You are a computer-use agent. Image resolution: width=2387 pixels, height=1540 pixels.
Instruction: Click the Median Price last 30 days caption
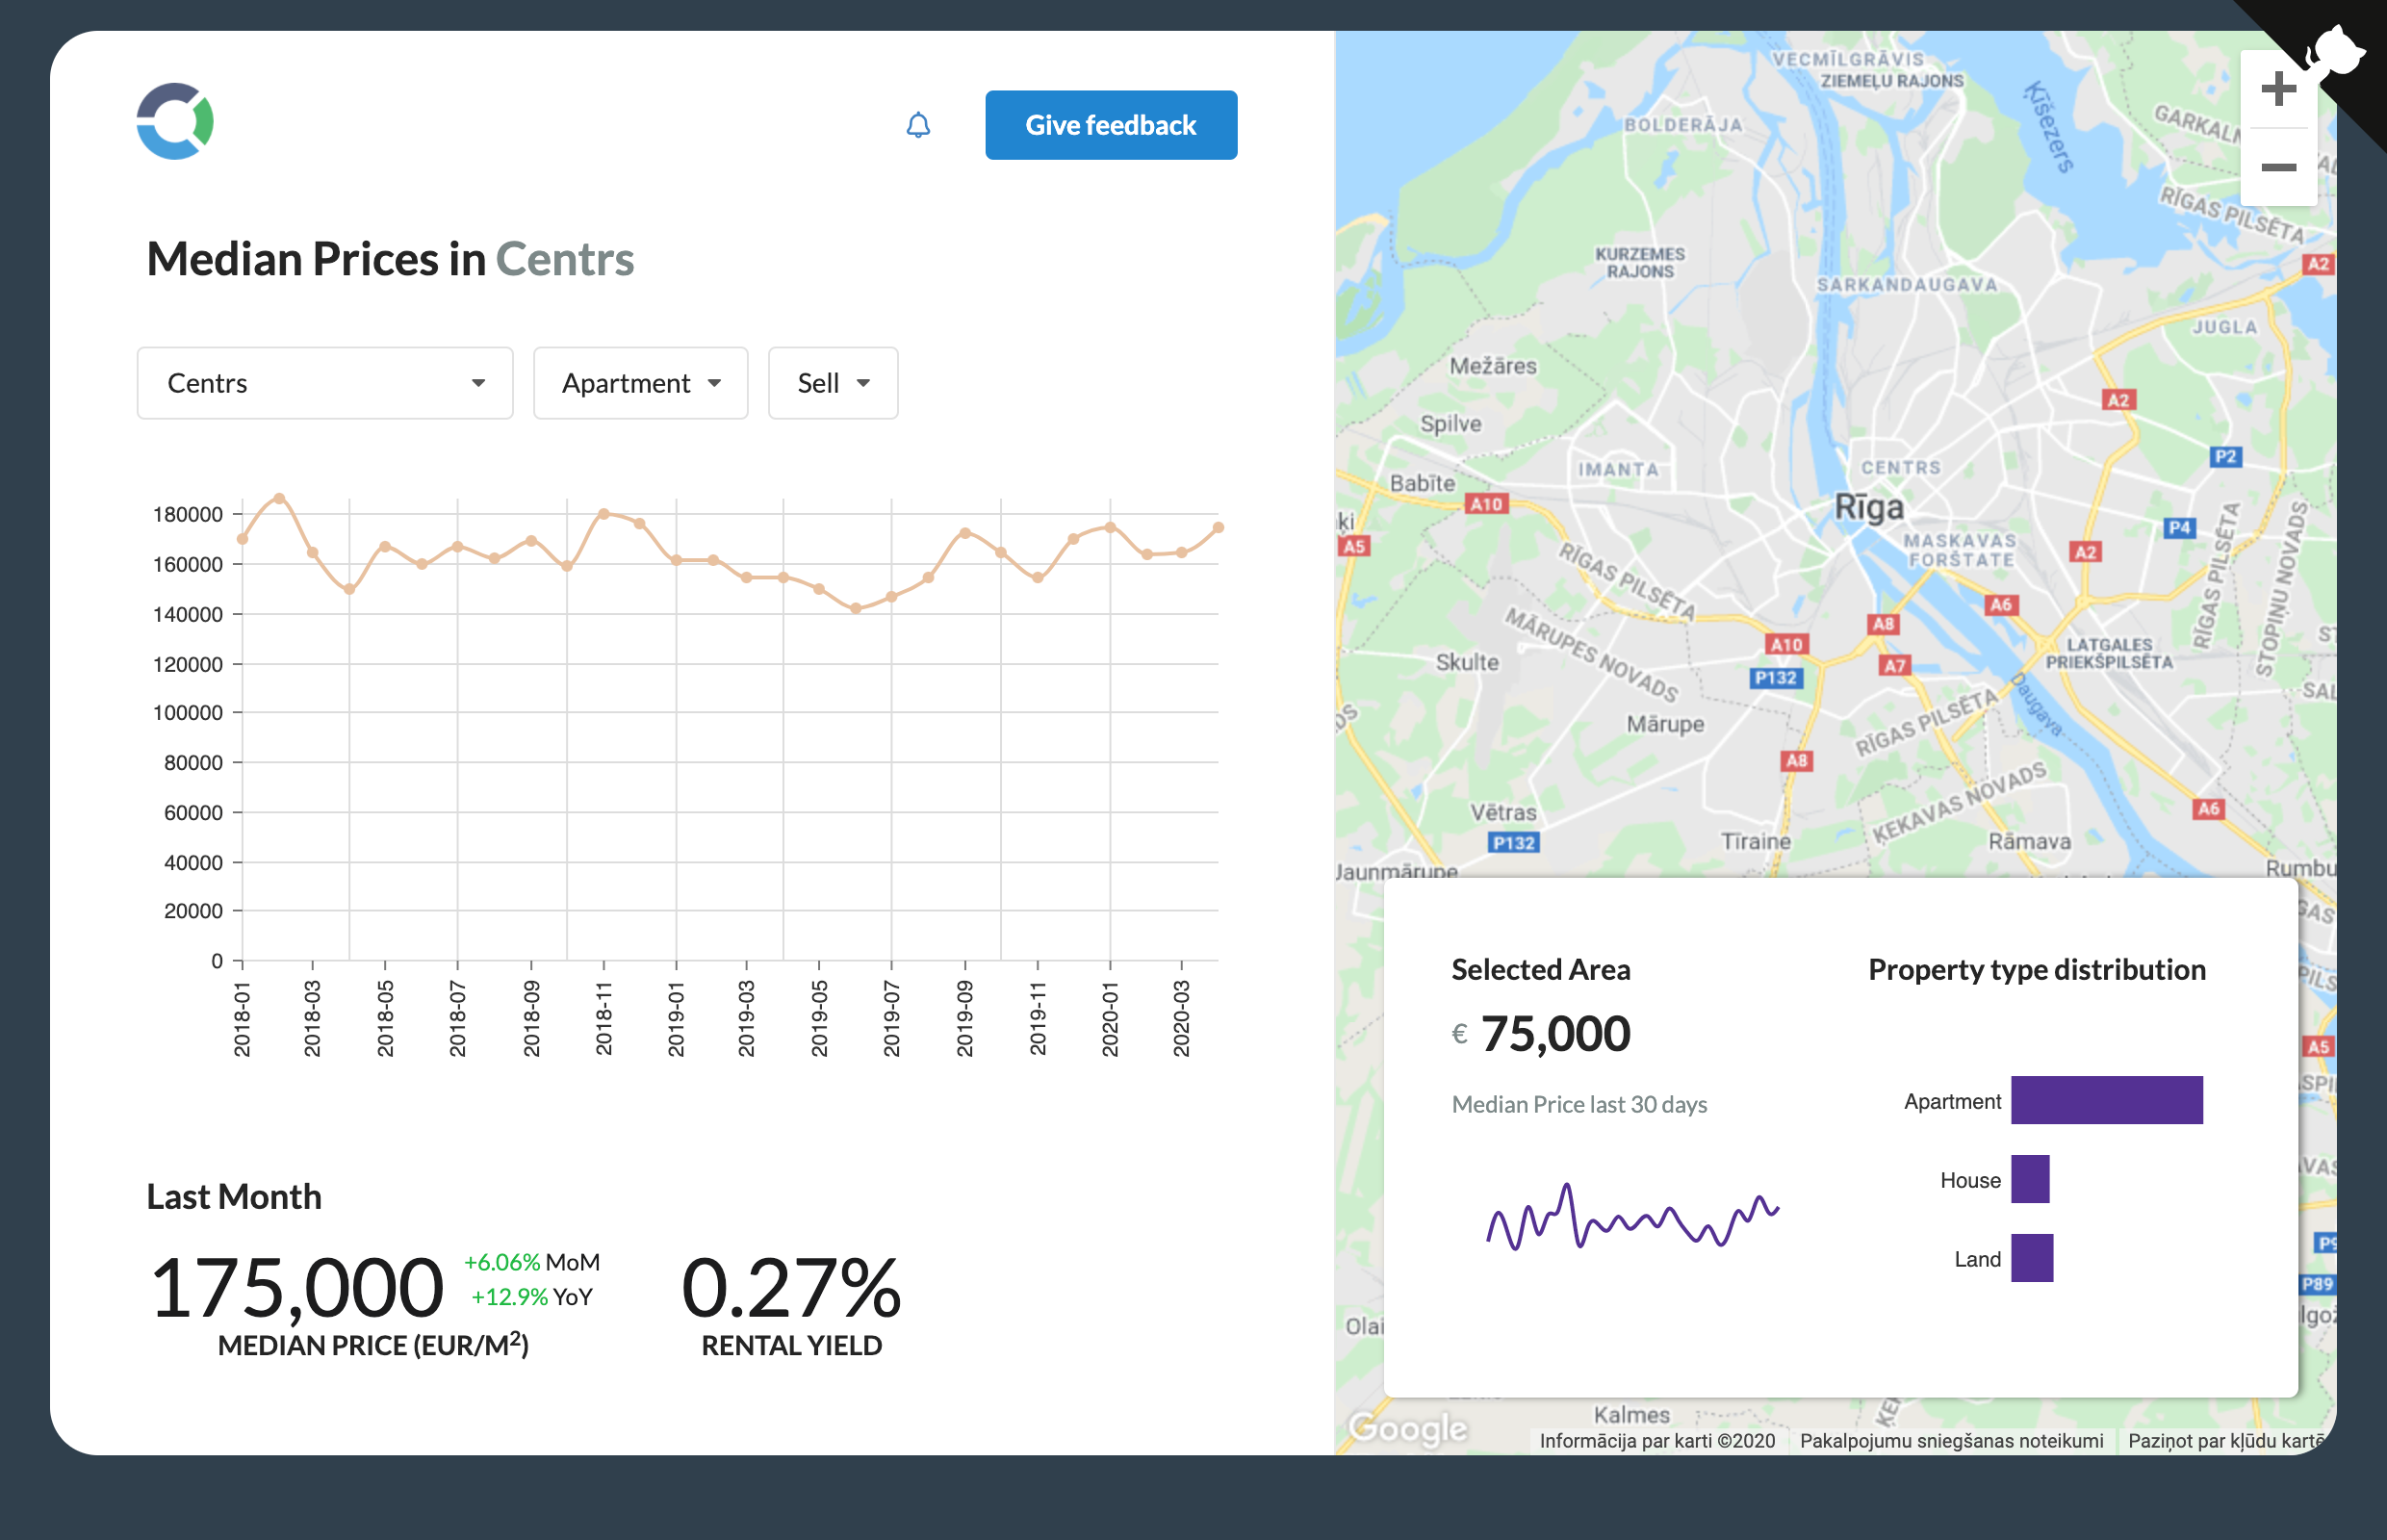coord(1579,1104)
